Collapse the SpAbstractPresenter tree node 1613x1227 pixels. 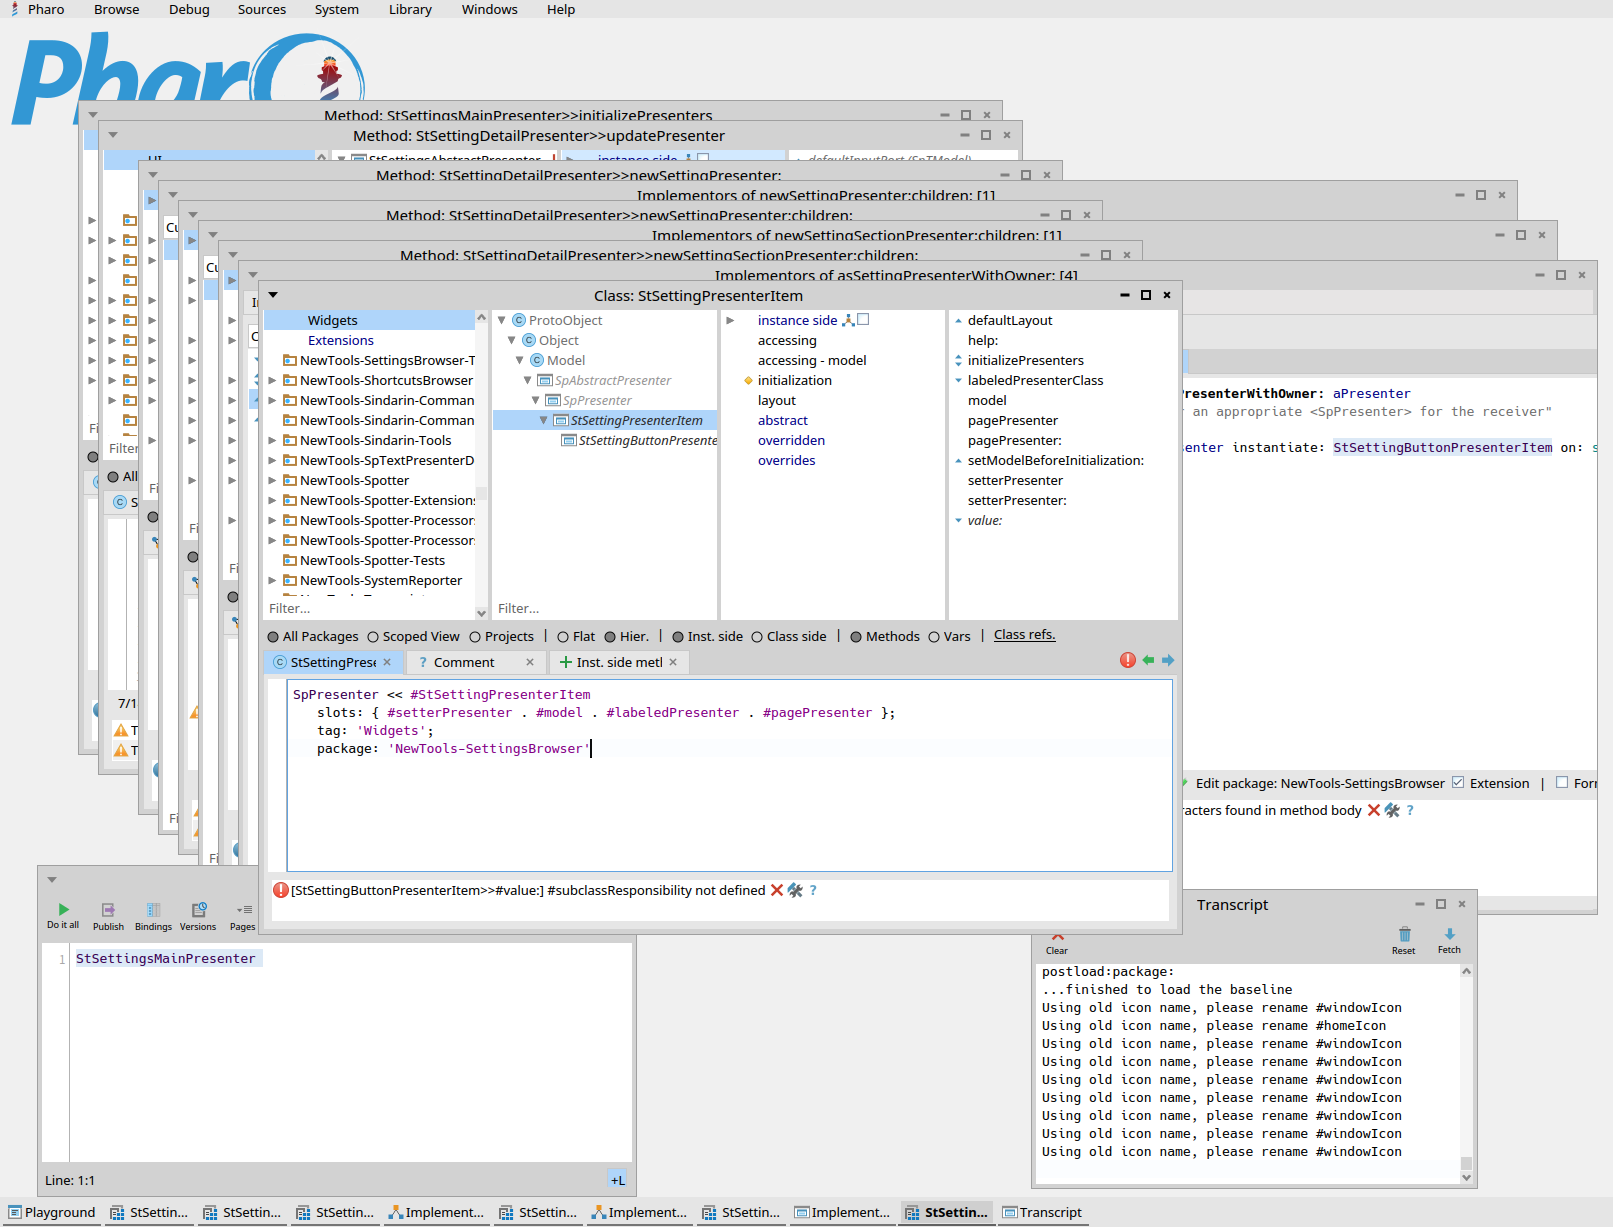(528, 380)
